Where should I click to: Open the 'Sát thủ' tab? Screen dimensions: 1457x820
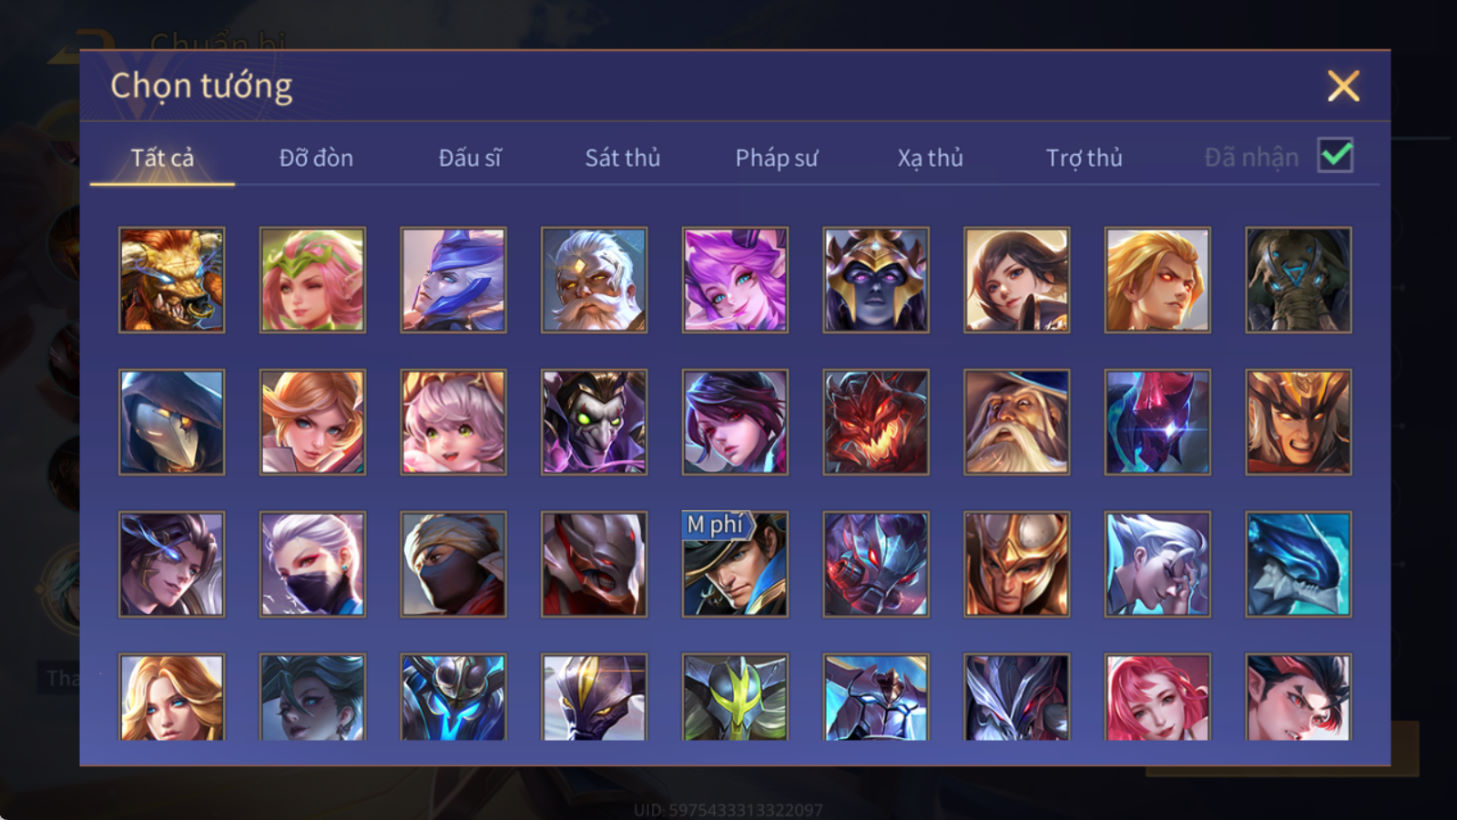pyautogui.click(x=622, y=158)
